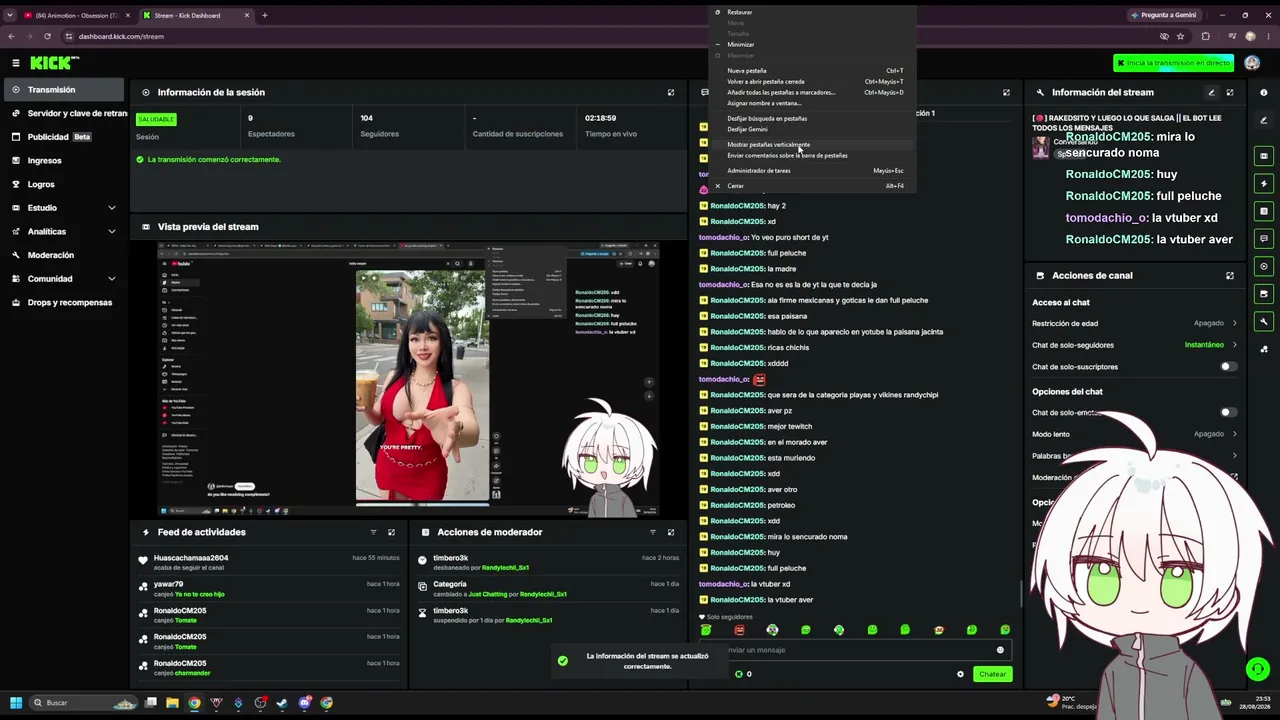Open Drops y recompensas page

(62, 302)
